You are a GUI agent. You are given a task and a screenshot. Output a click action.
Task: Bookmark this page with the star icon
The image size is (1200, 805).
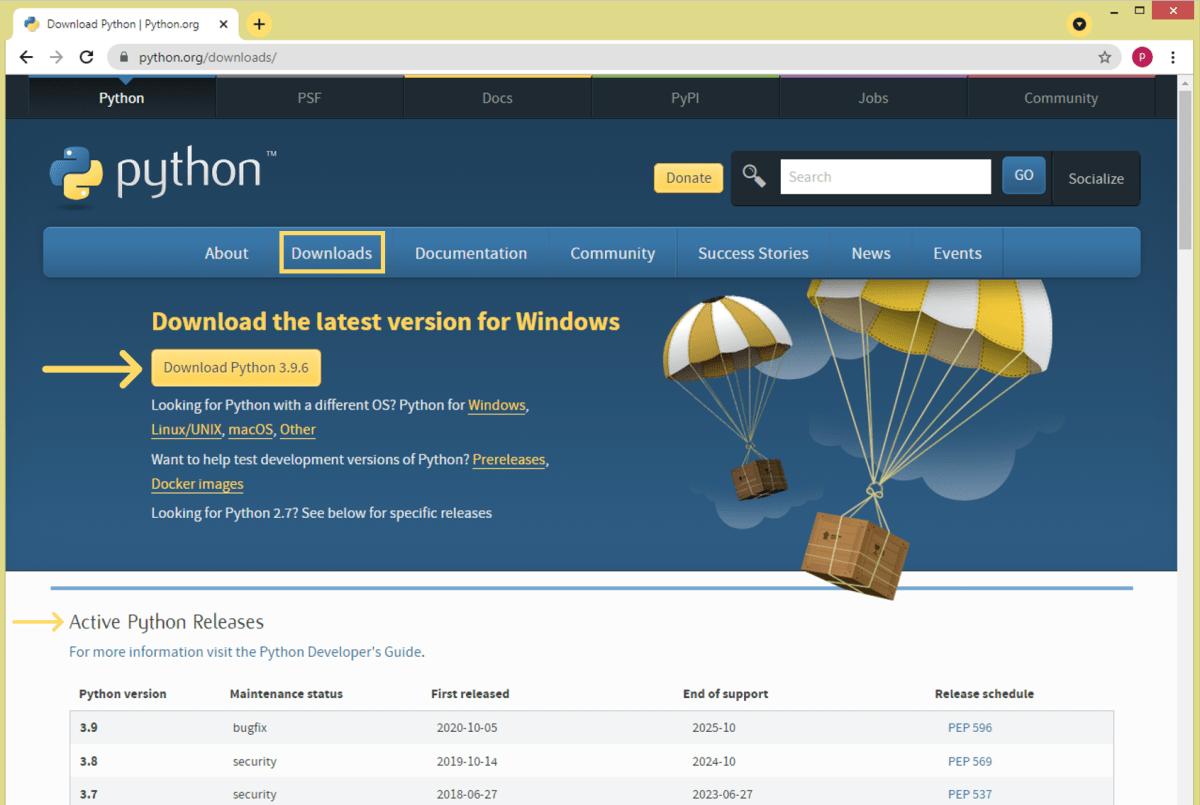click(x=1105, y=57)
